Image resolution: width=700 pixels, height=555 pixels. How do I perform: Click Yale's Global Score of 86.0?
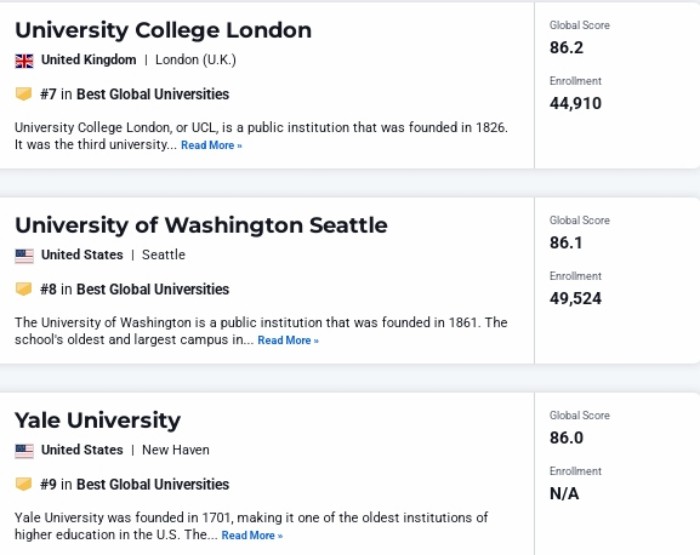point(566,437)
